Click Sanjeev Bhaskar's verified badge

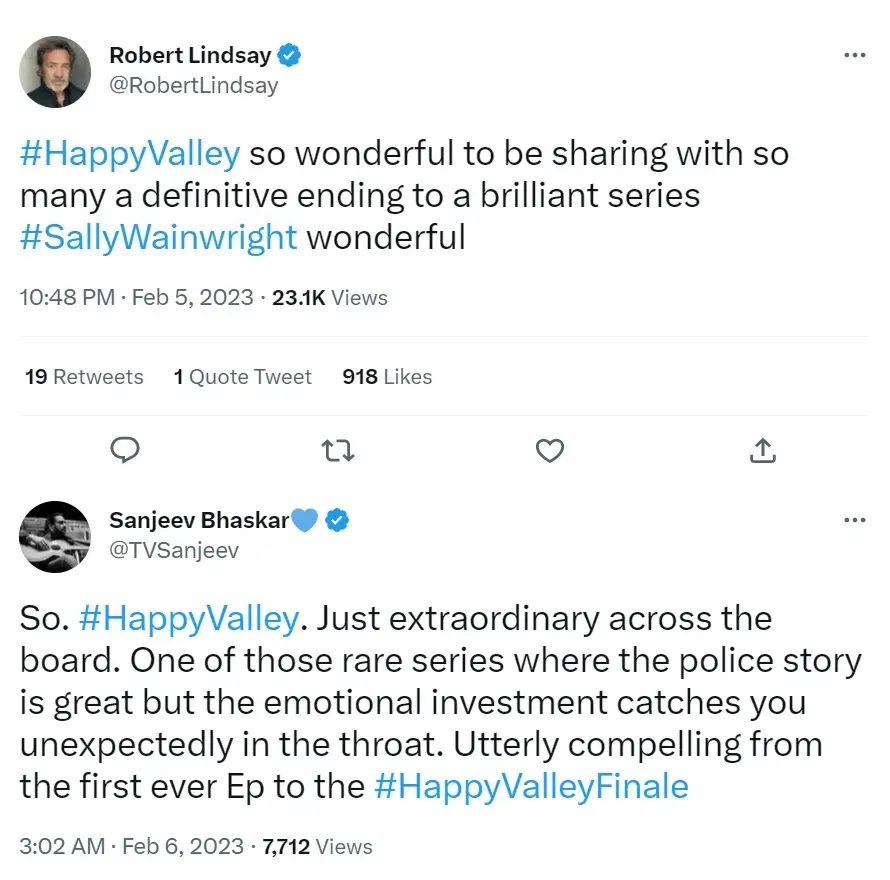click(337, 519)
